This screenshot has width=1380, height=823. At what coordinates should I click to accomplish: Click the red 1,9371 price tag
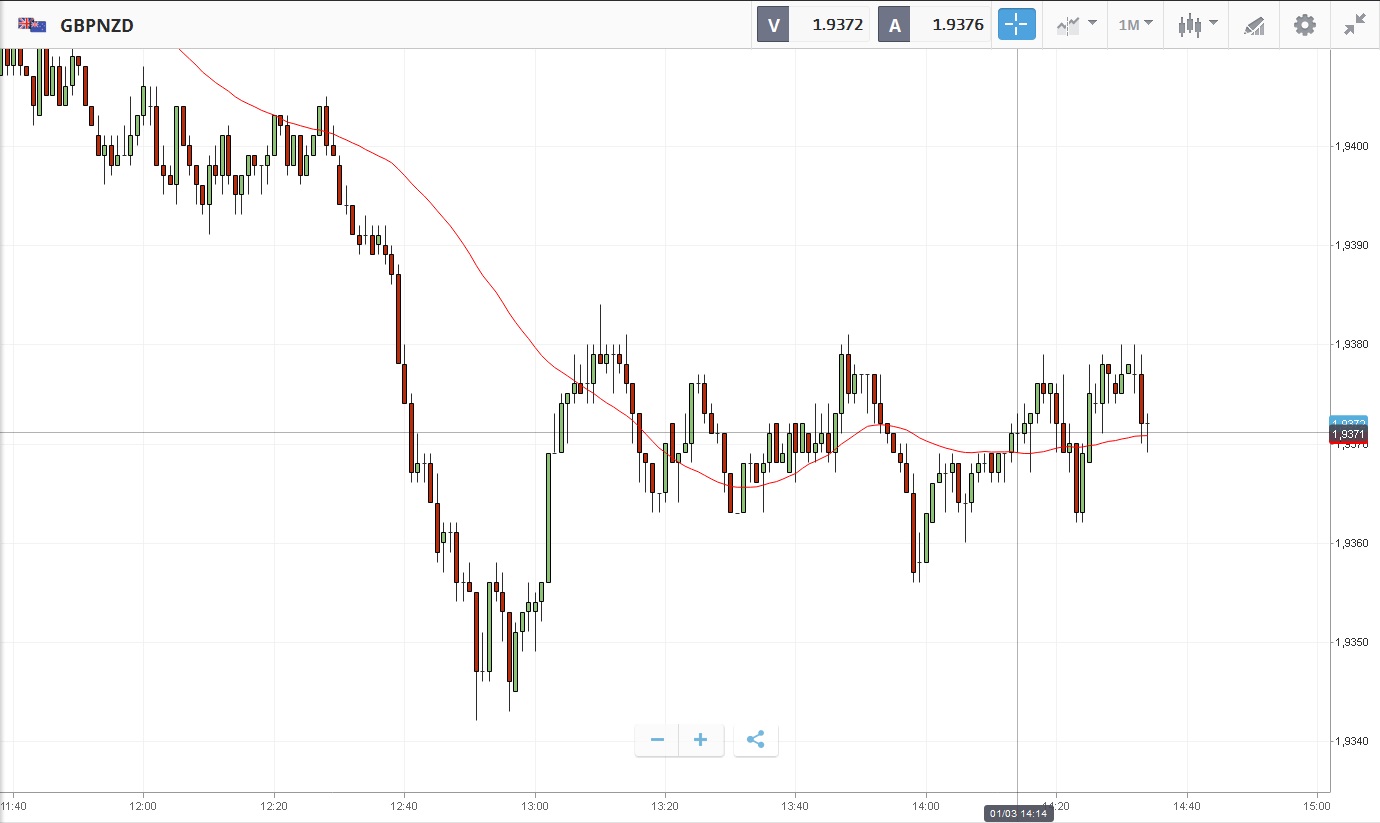tap(1348, 435)
